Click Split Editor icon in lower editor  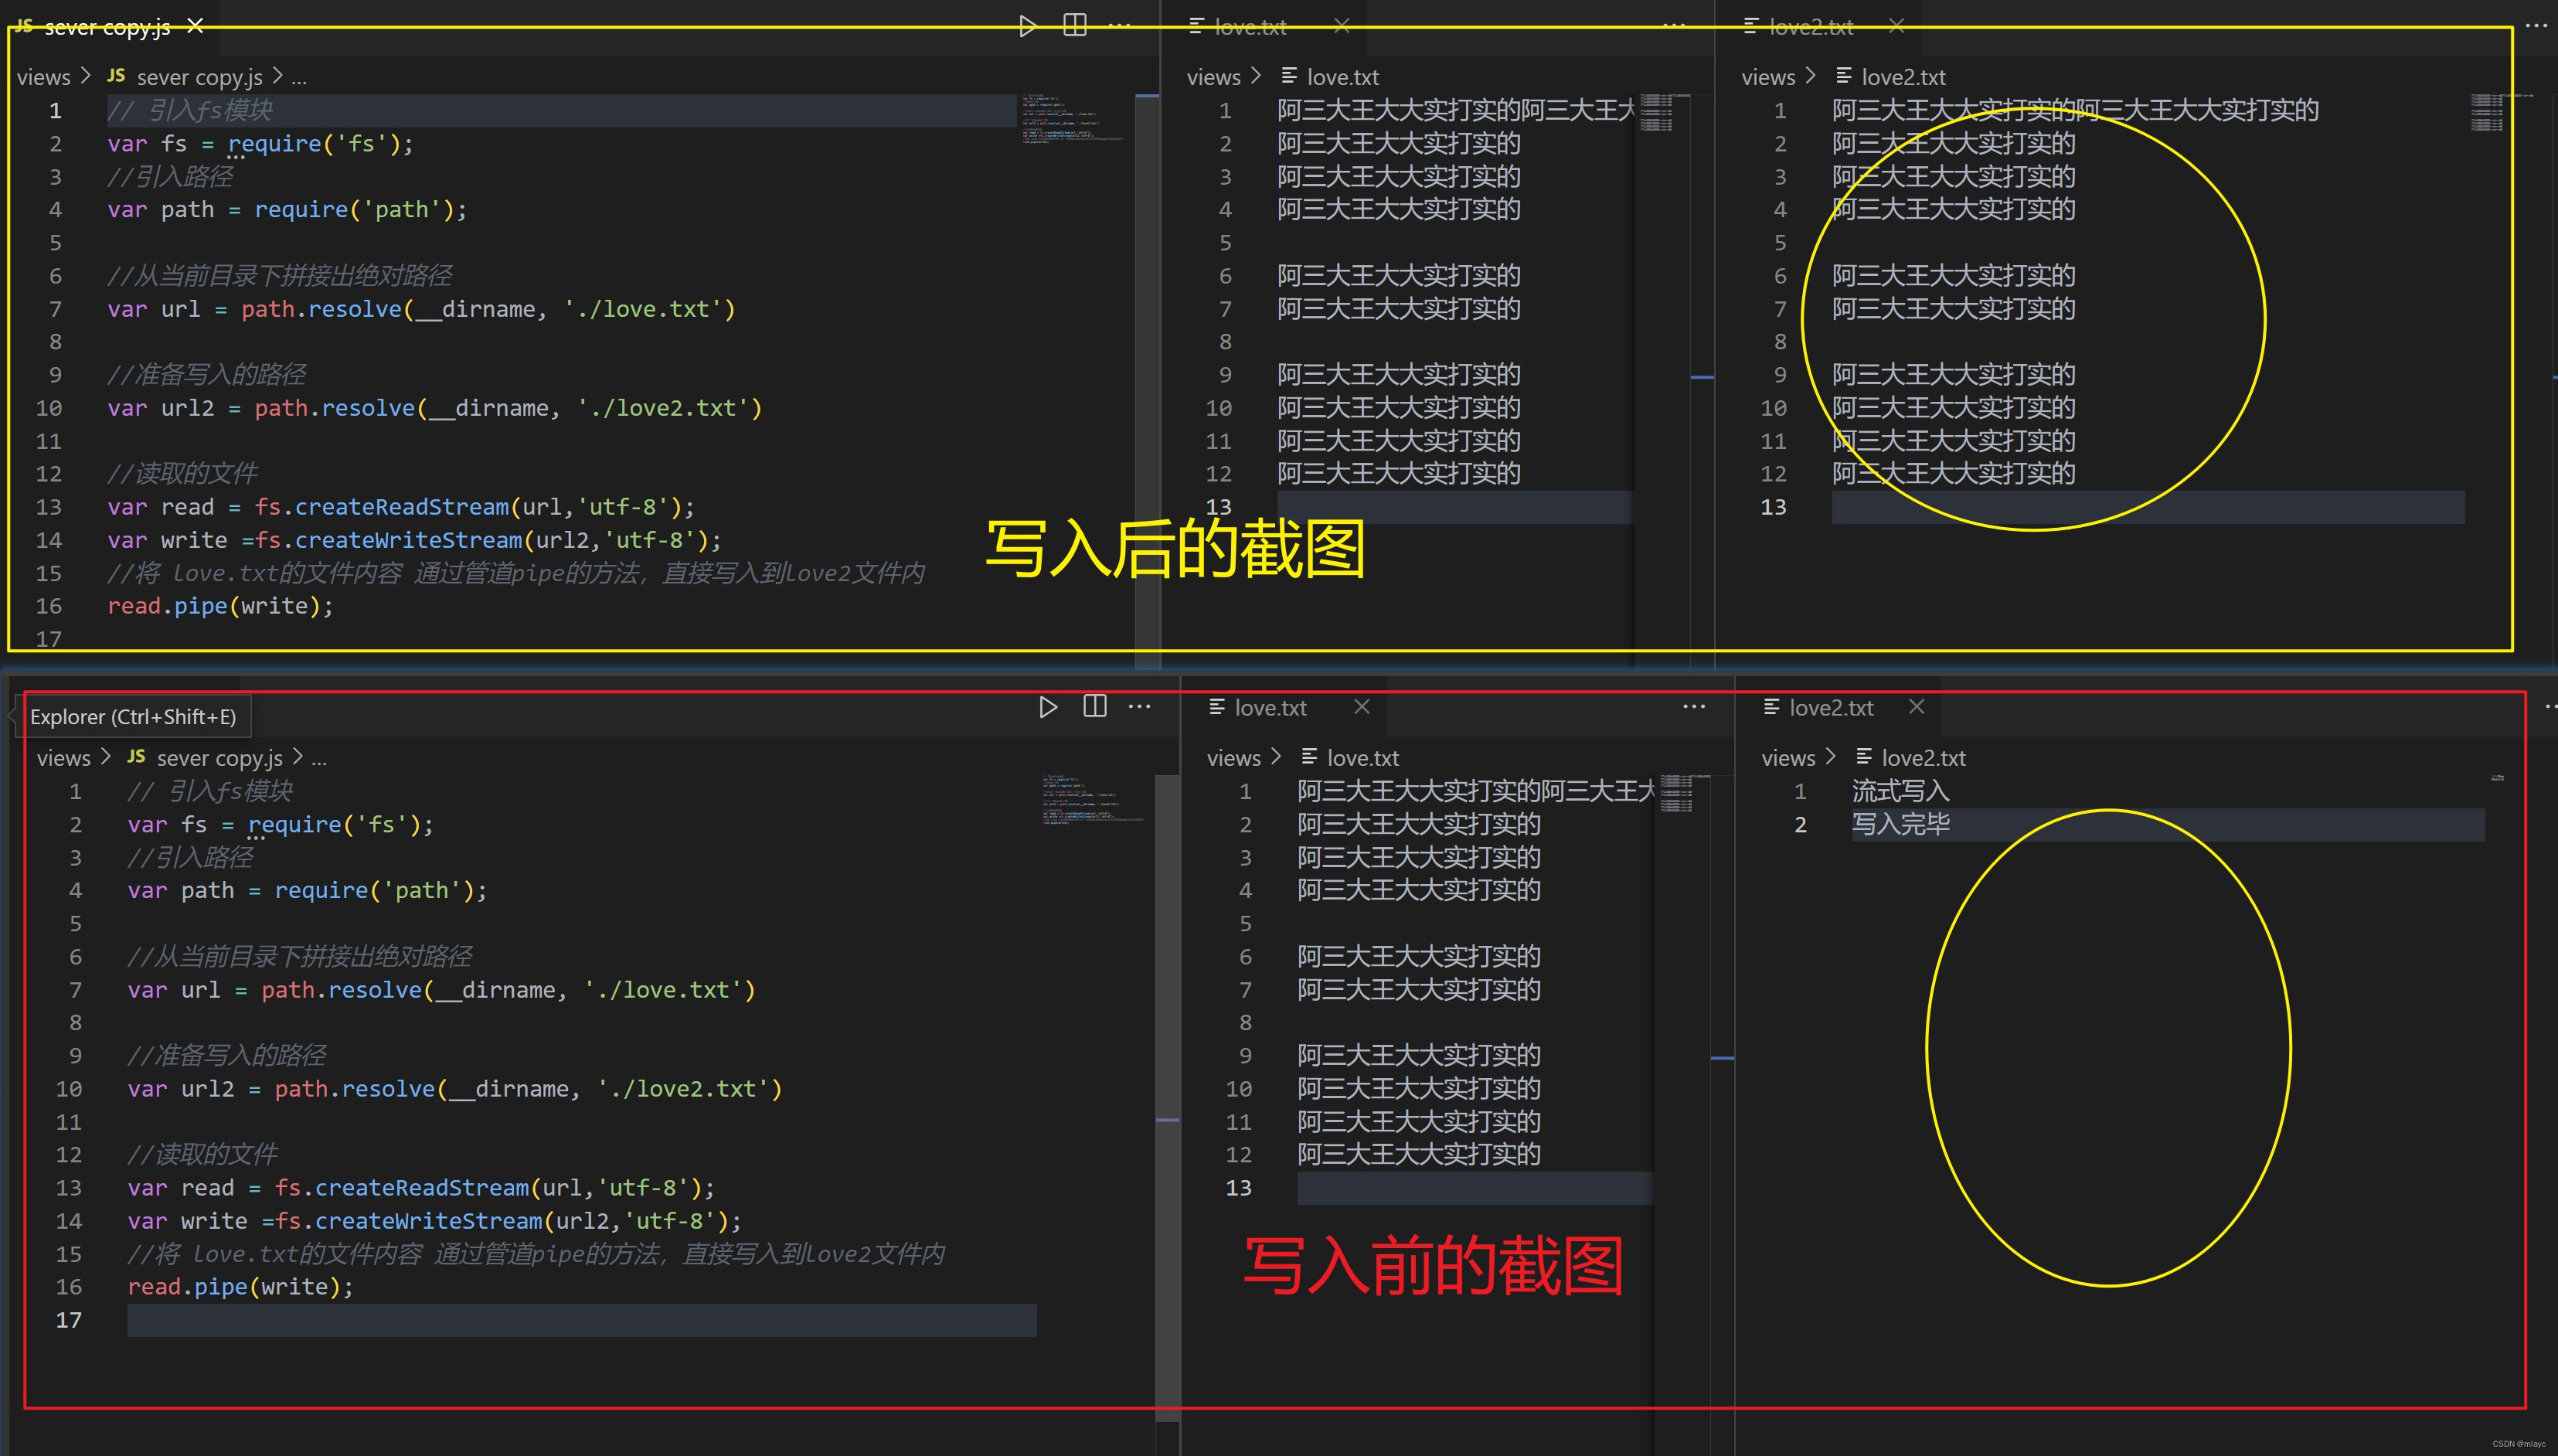(x=1094, y=706)
